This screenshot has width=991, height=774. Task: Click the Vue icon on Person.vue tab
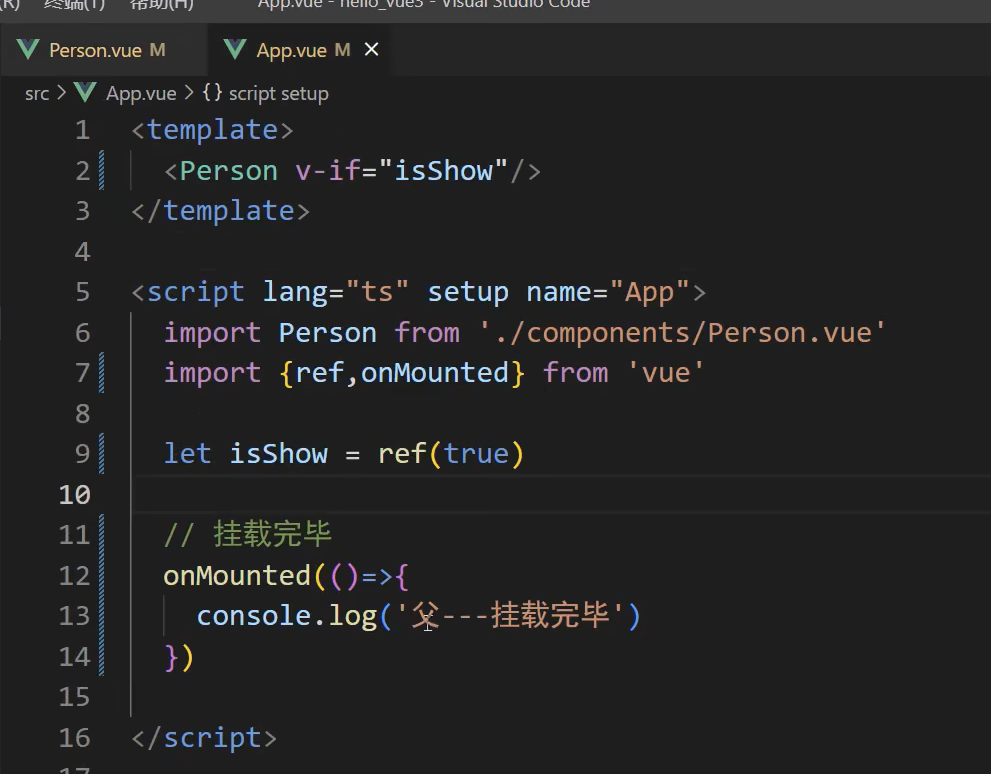(x=28, y=49)
